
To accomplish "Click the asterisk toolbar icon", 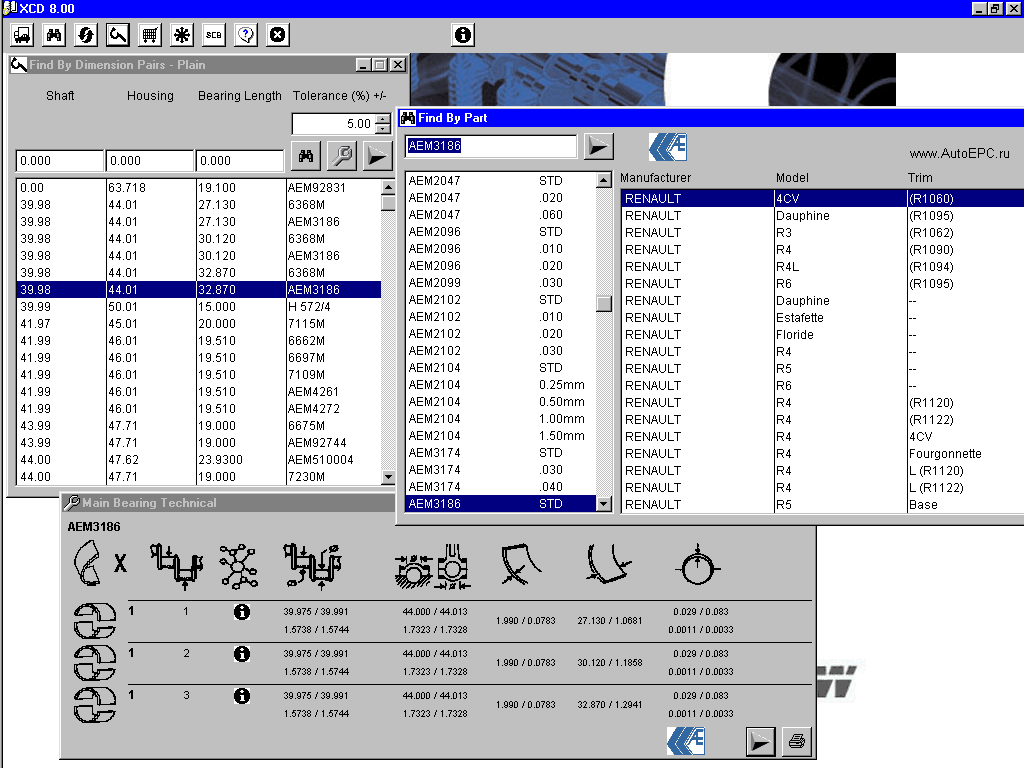I will 182,35.
